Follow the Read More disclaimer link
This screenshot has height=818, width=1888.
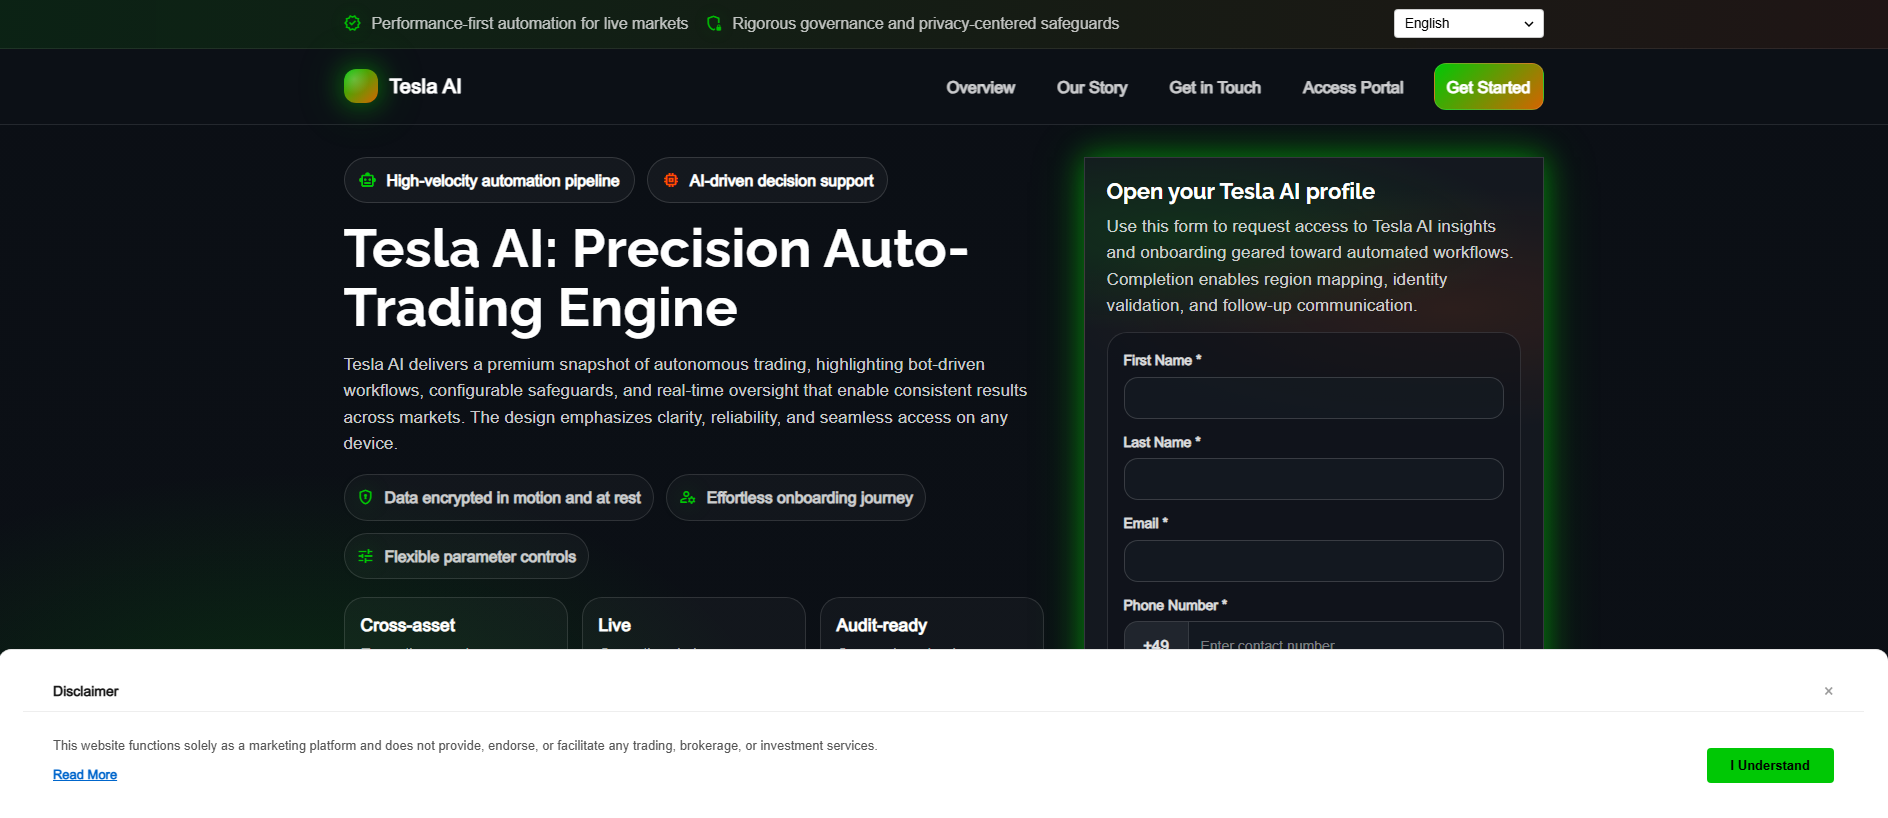85,775
